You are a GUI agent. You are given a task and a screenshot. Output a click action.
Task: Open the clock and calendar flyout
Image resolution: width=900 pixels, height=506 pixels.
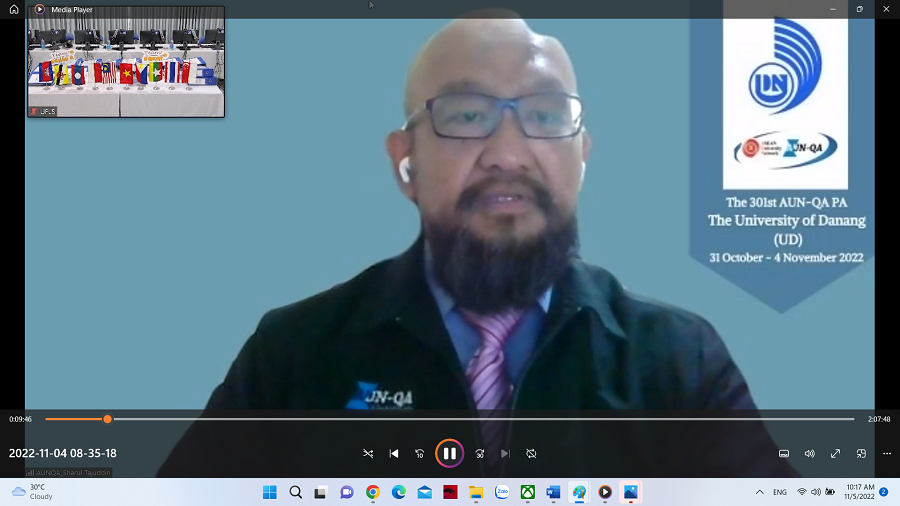point(859,492)
